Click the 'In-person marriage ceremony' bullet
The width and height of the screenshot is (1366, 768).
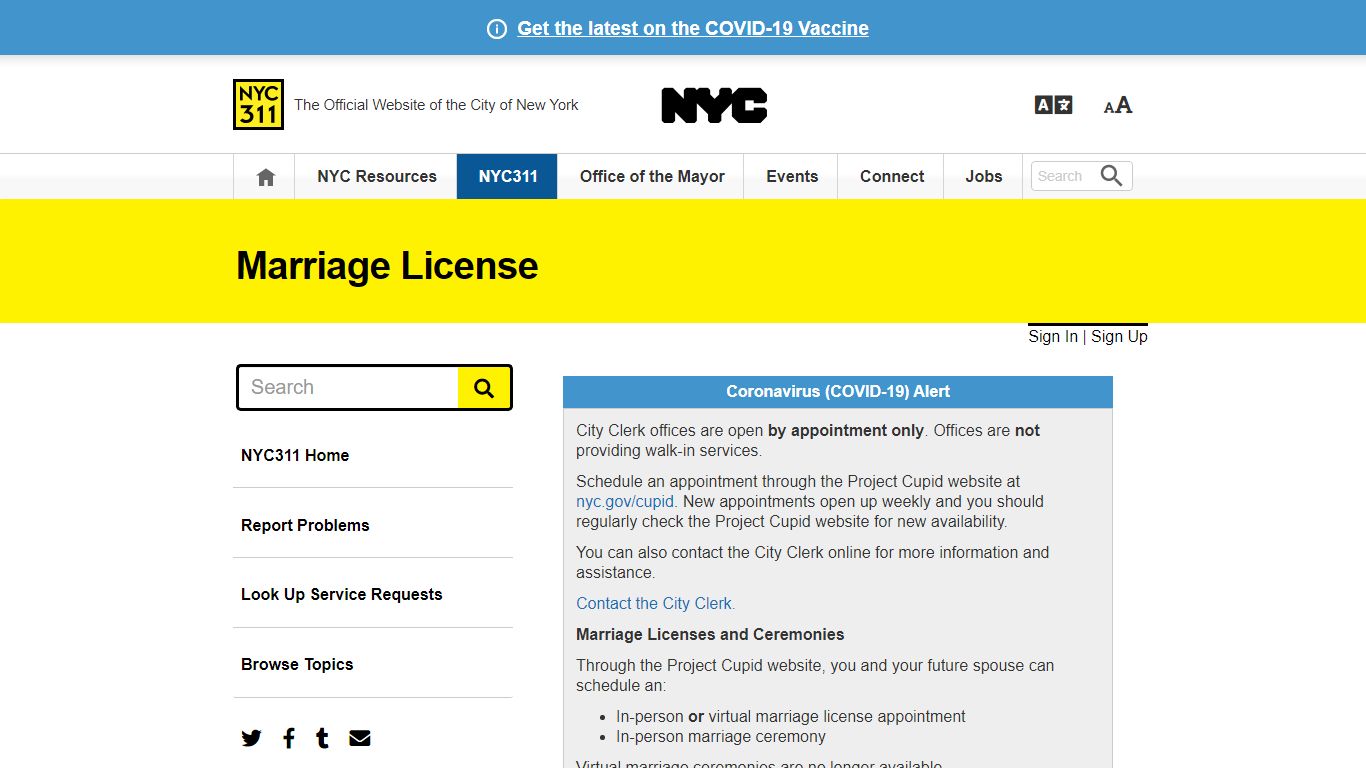pyautogui.click(x=721, y=737)
